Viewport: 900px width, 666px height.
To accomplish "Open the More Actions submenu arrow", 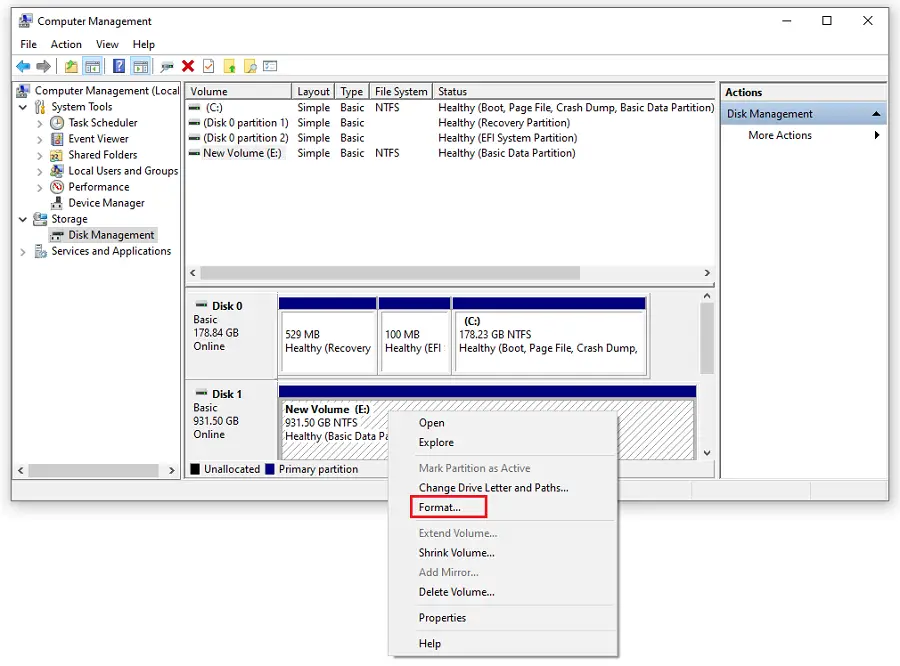I will [x=877, y=135].
